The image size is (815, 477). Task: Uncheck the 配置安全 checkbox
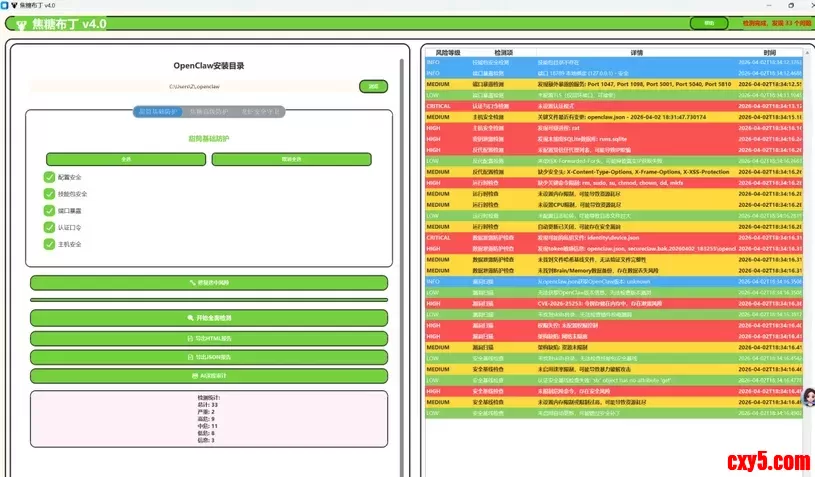point(49,177)
